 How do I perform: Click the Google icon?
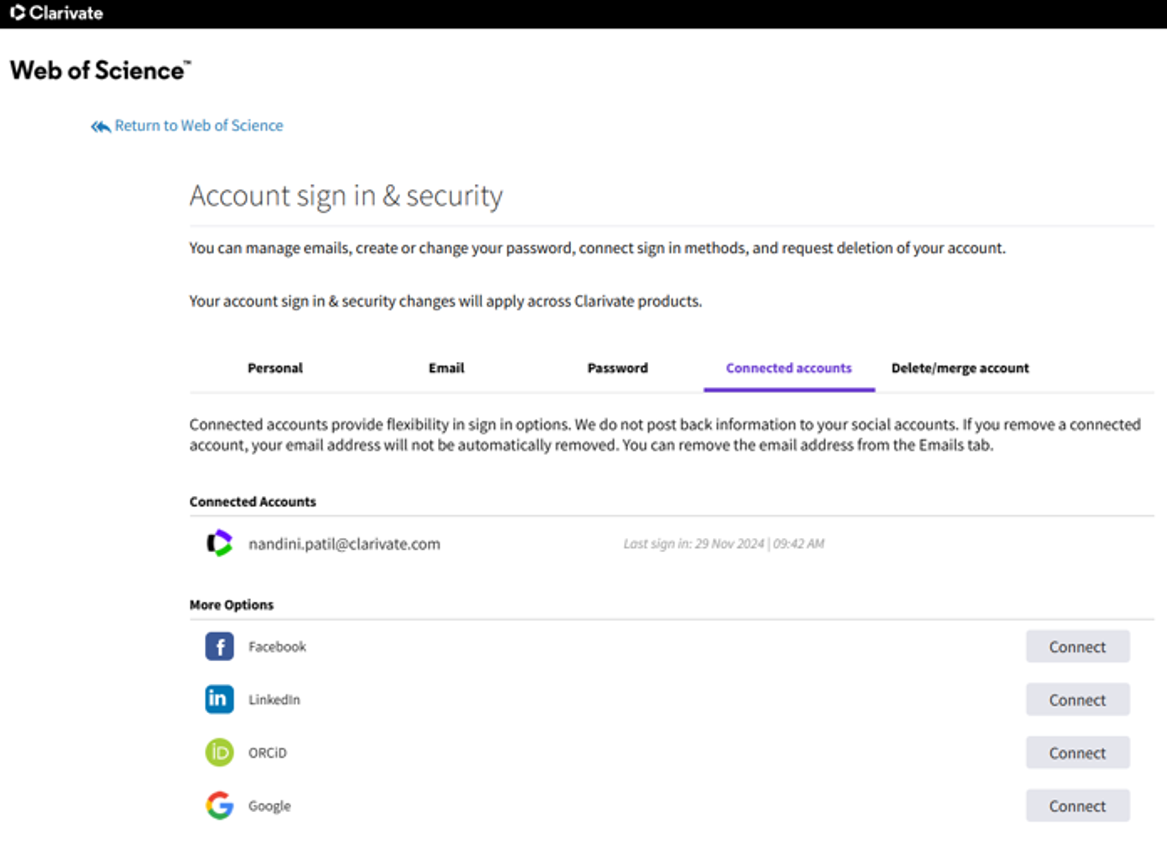pyautogui.click(x=219, y=806)
